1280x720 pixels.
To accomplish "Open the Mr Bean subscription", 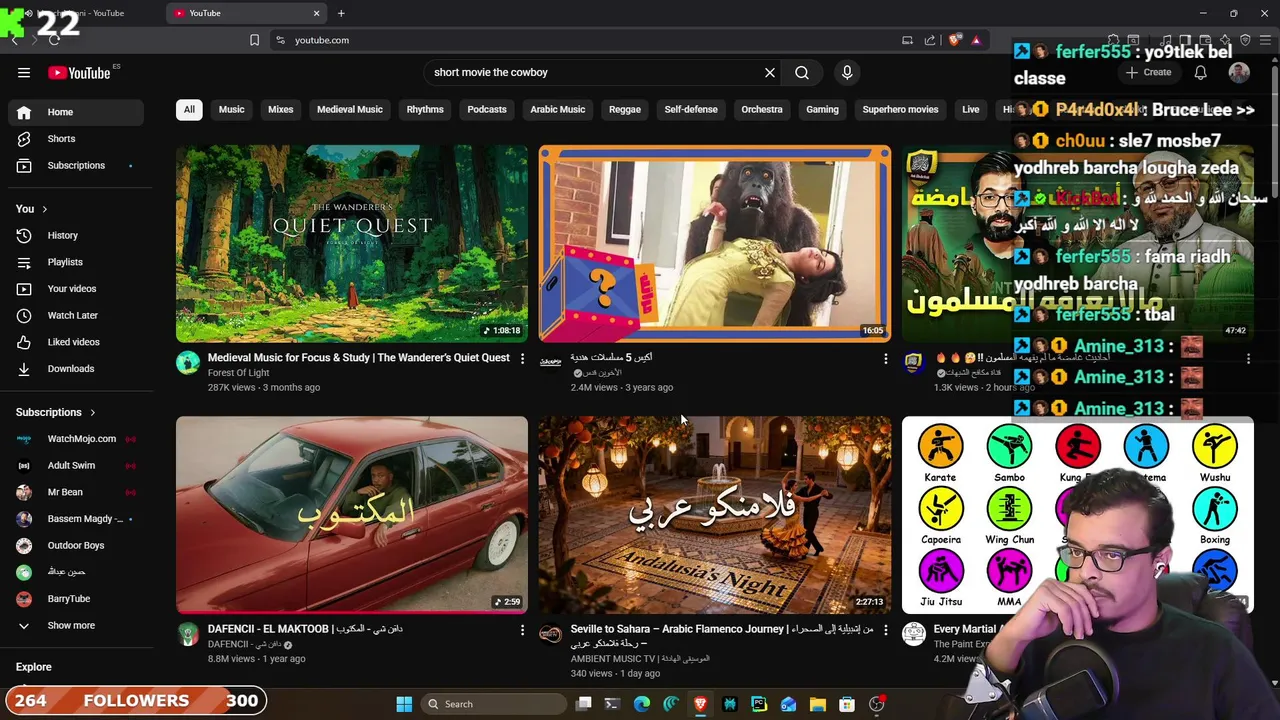I will (x=76, y=492).
